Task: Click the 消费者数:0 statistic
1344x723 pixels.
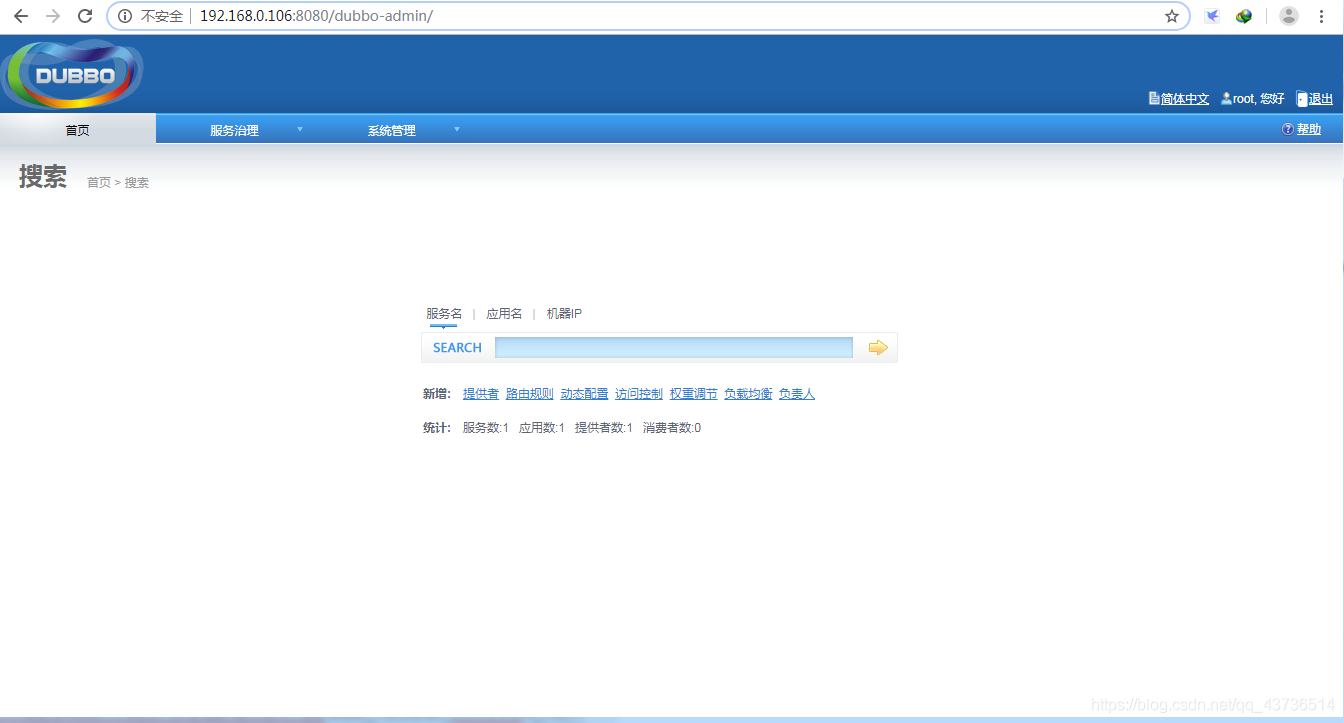Action: (x=672, y=428)
